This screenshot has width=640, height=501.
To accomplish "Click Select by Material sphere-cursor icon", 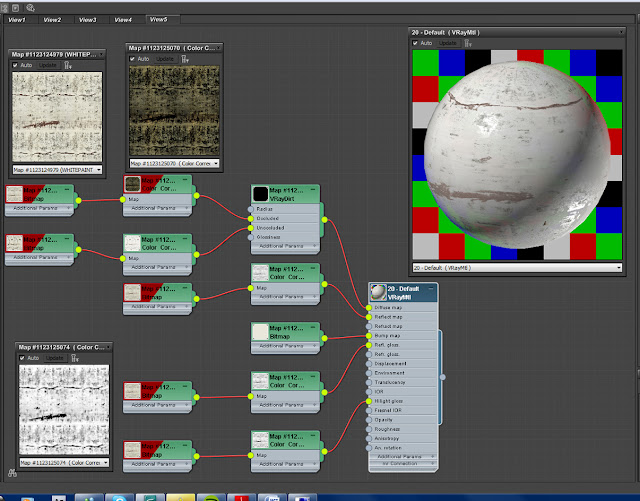I will click(30, 8).
